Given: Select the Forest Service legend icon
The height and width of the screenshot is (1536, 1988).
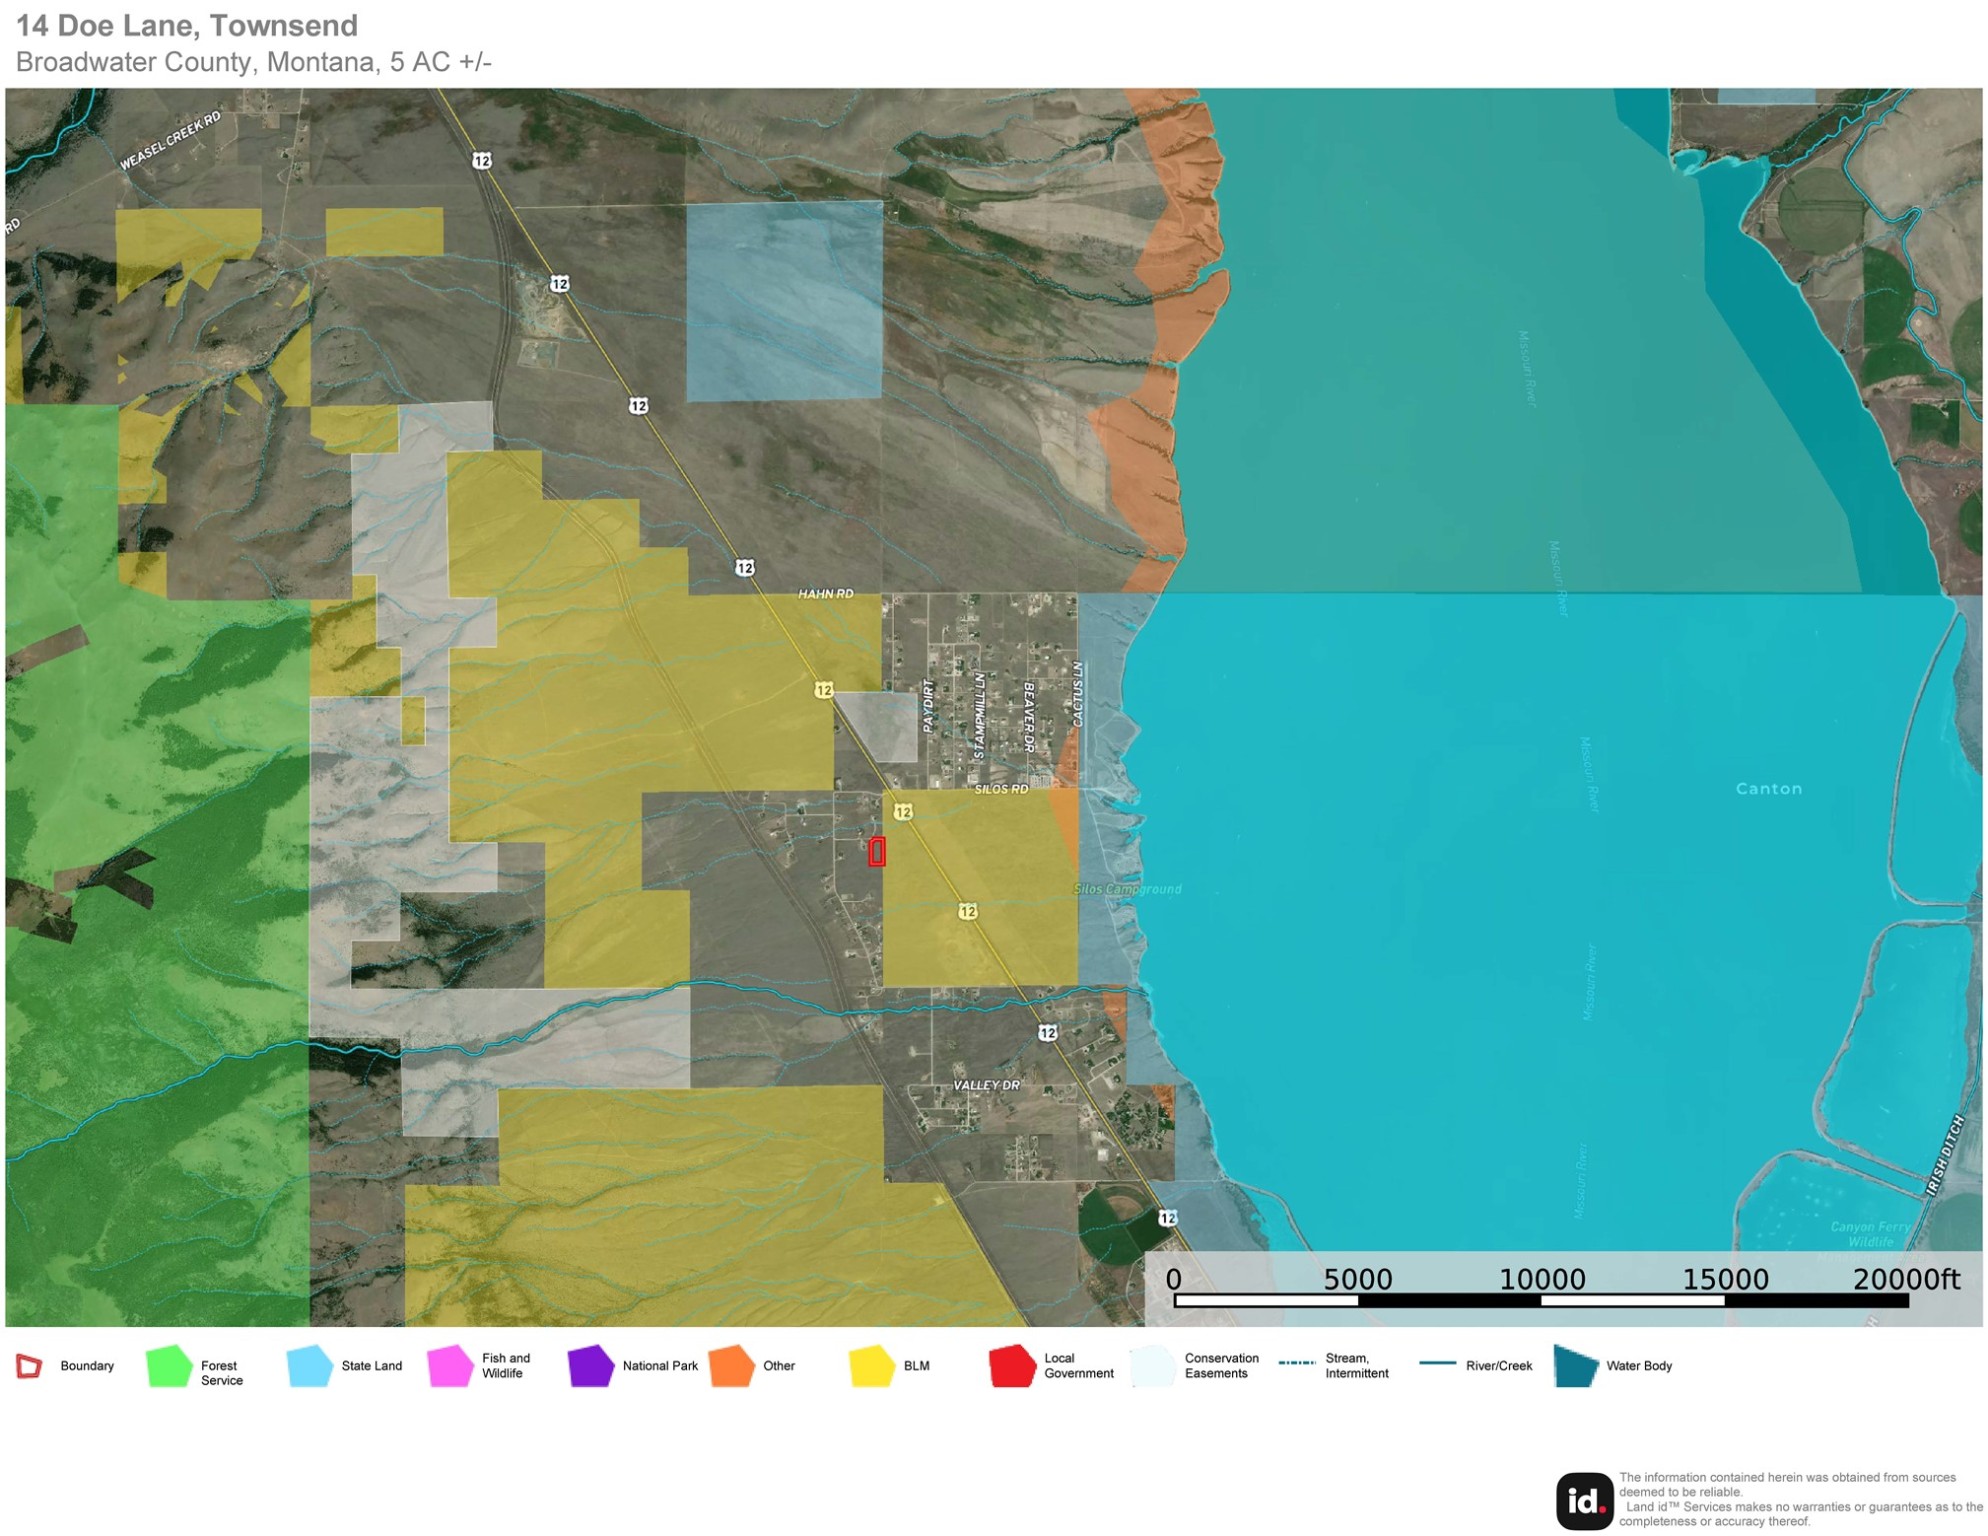Looking at the screenshot, I should point(168,1365).
